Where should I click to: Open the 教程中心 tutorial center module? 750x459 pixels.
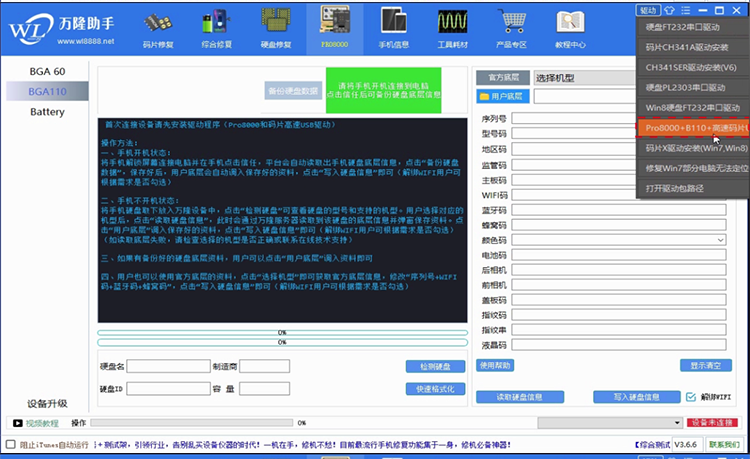click(x=570, y=30)
